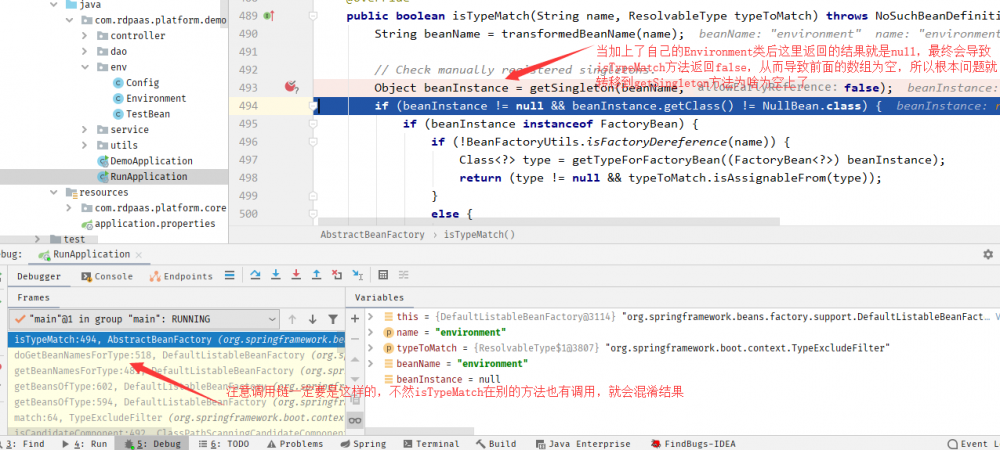Toggle code fold marker on line 495
1000x450 pixels.
click(313, 124)
